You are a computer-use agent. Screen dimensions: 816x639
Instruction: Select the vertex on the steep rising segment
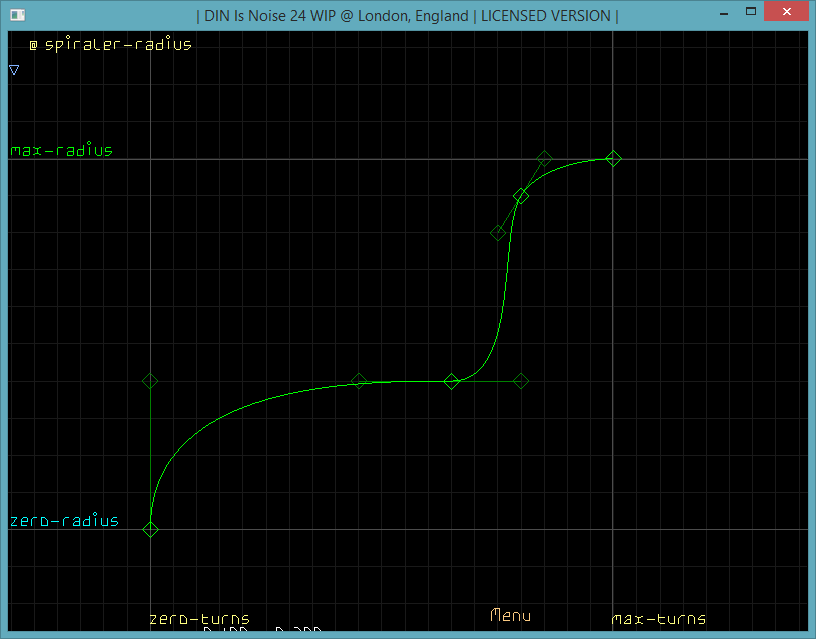click(521, 196)
